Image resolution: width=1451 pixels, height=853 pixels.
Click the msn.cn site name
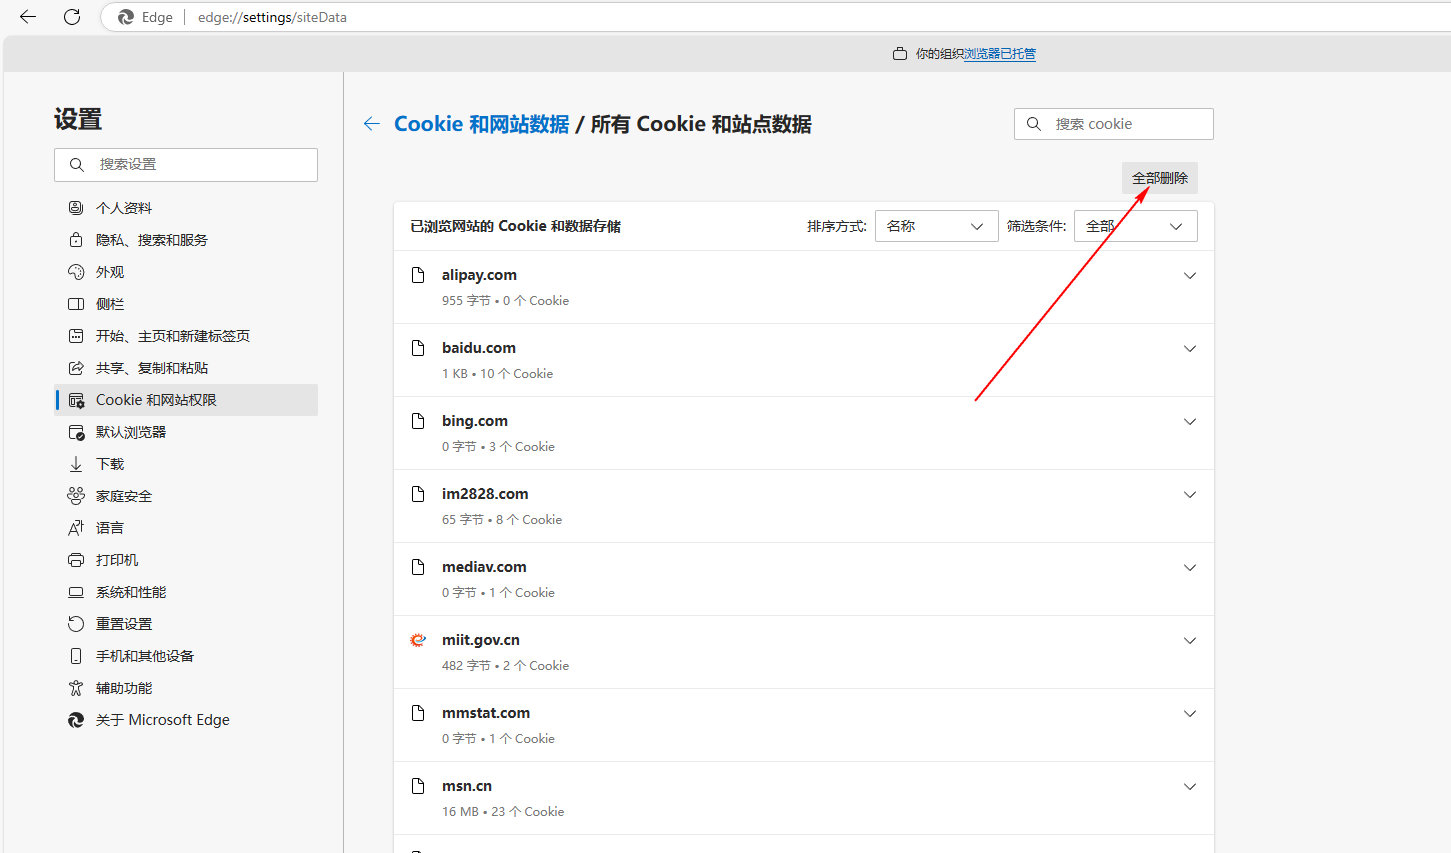click(x=467, y=786)
